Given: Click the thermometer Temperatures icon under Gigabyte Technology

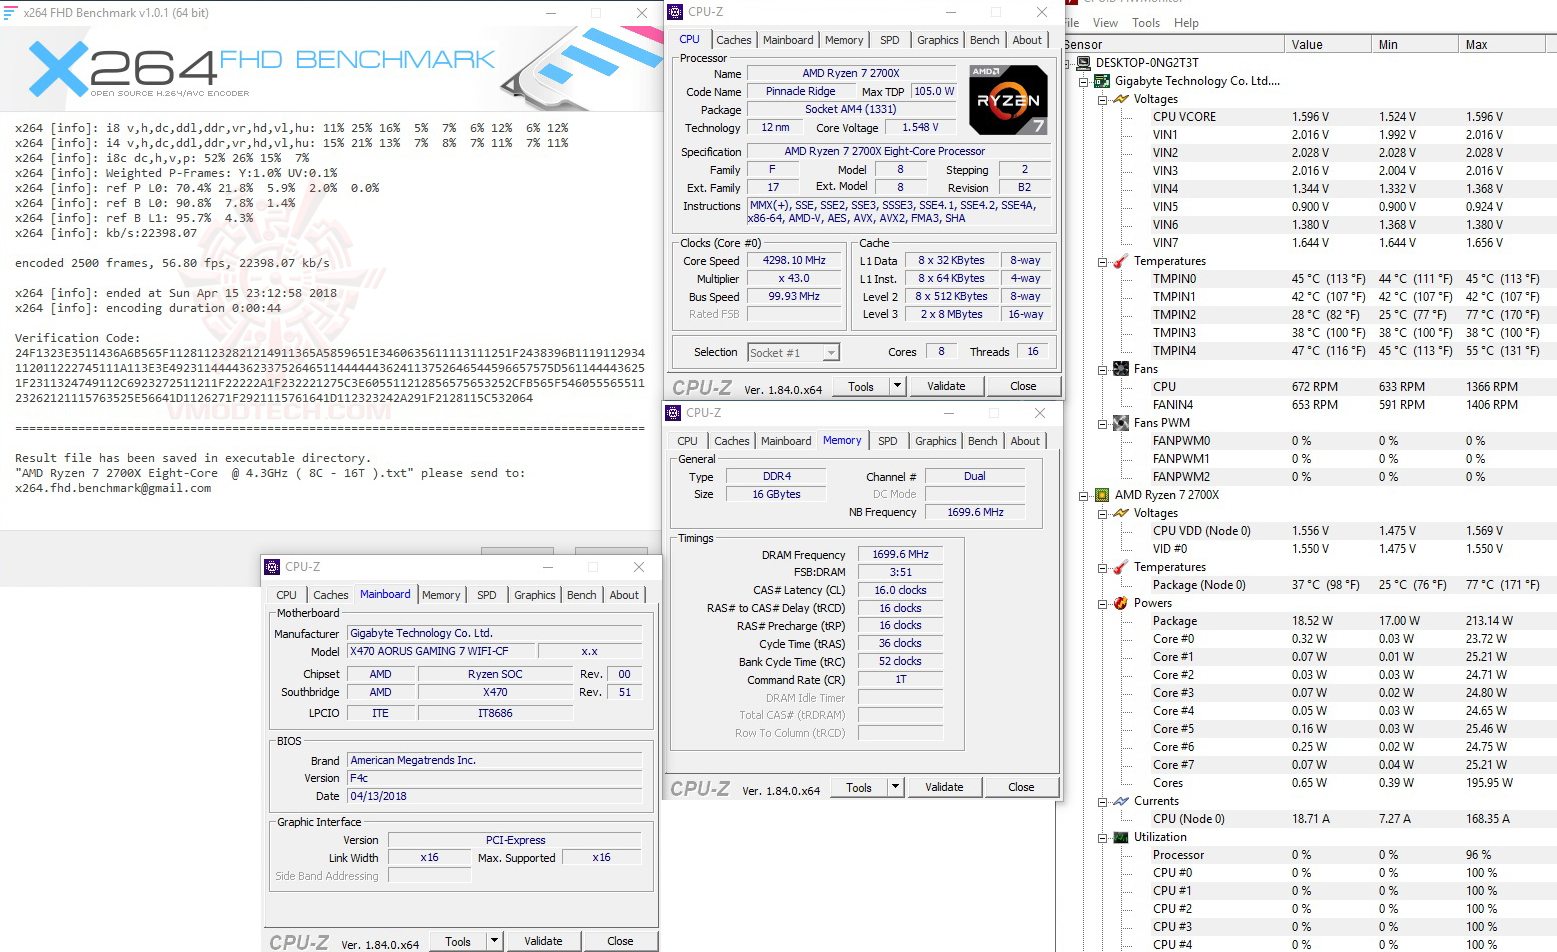Looking at the screenshot, I should [x=1121, y=261].
